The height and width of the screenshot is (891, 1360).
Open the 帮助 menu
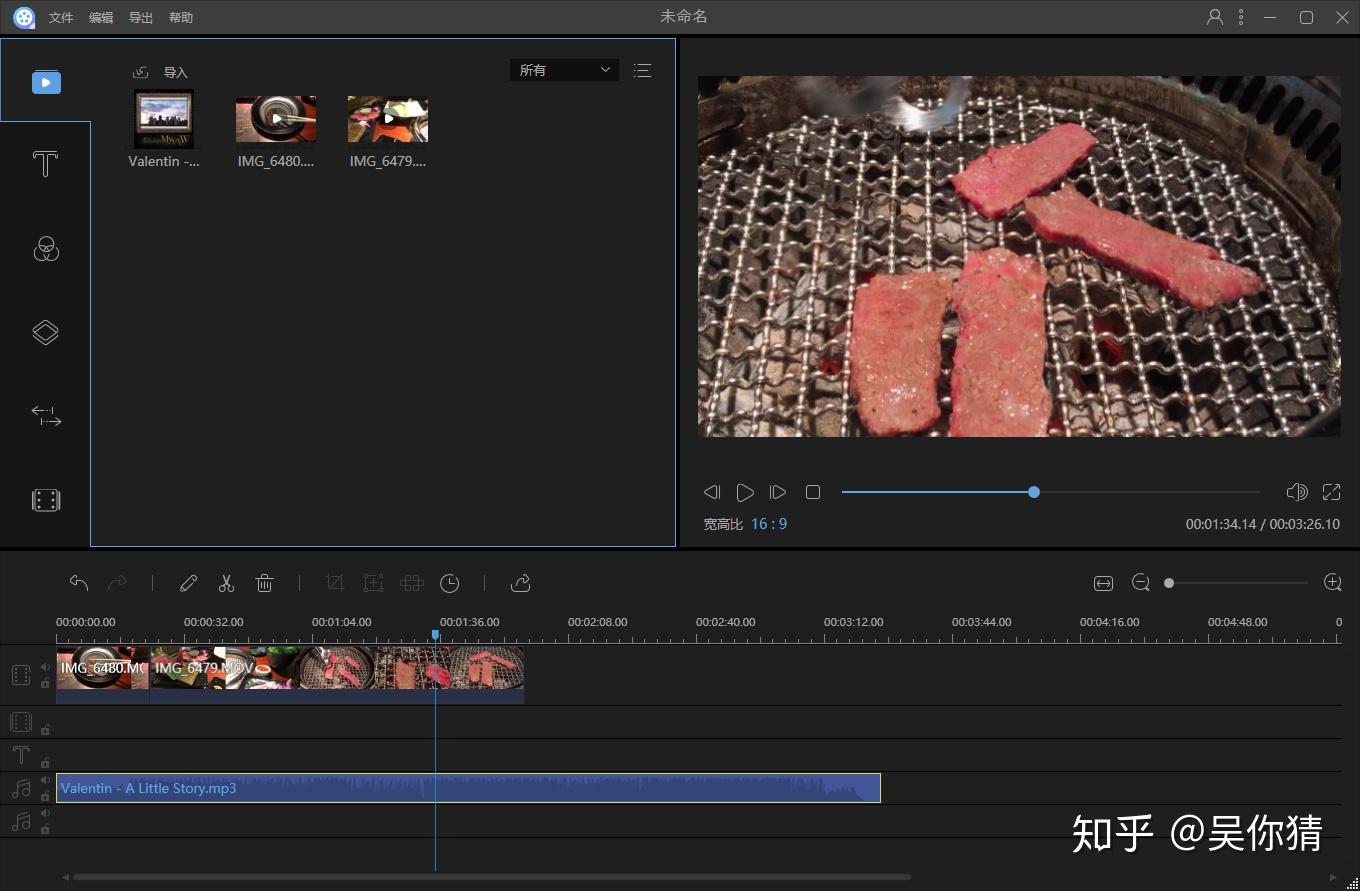(x=181, y=18)
